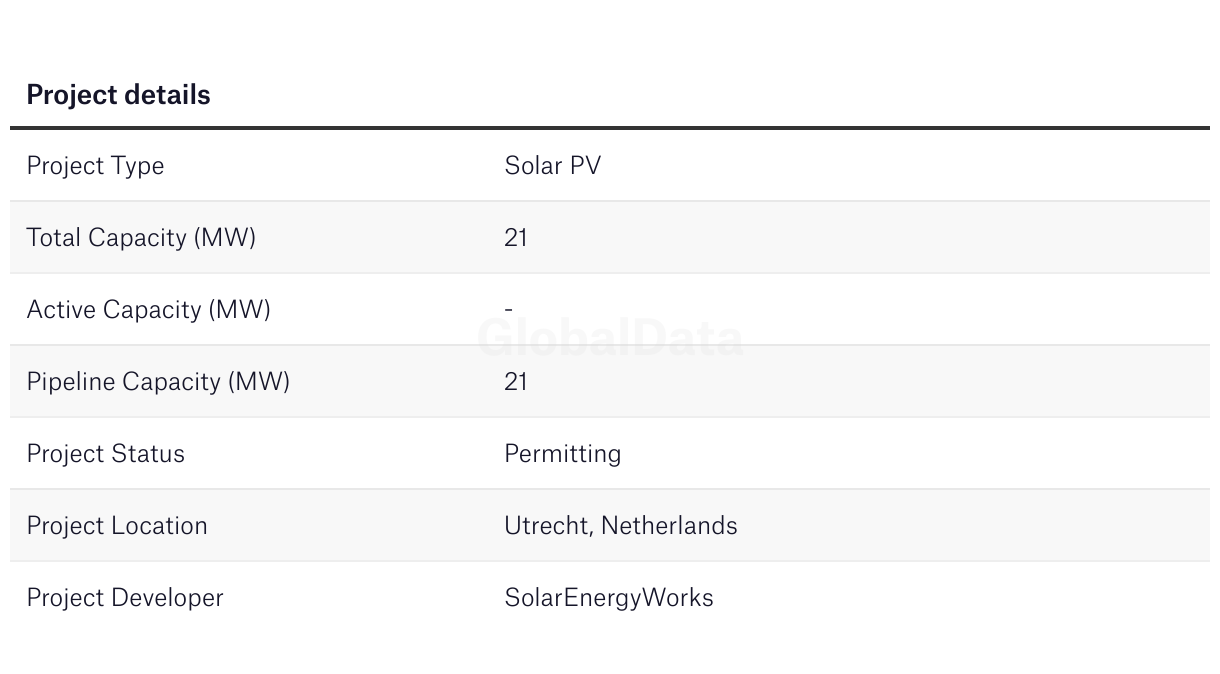This screenshot has width=1220, height=674.
Task: Click the Active Capacity dash value
Action: point(509,309)
